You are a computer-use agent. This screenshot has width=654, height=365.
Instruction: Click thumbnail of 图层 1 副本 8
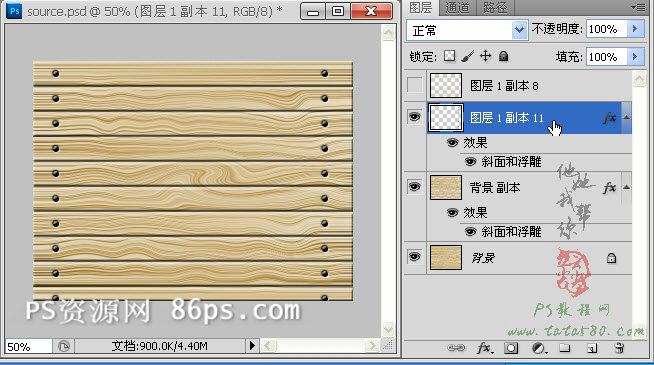click(x=446, y=86)
